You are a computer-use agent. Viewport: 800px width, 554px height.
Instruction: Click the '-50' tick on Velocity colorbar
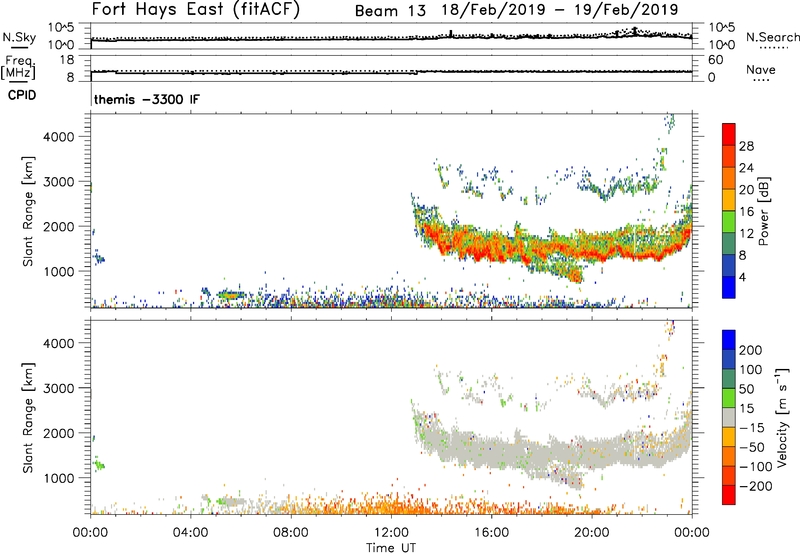[752, 447]
